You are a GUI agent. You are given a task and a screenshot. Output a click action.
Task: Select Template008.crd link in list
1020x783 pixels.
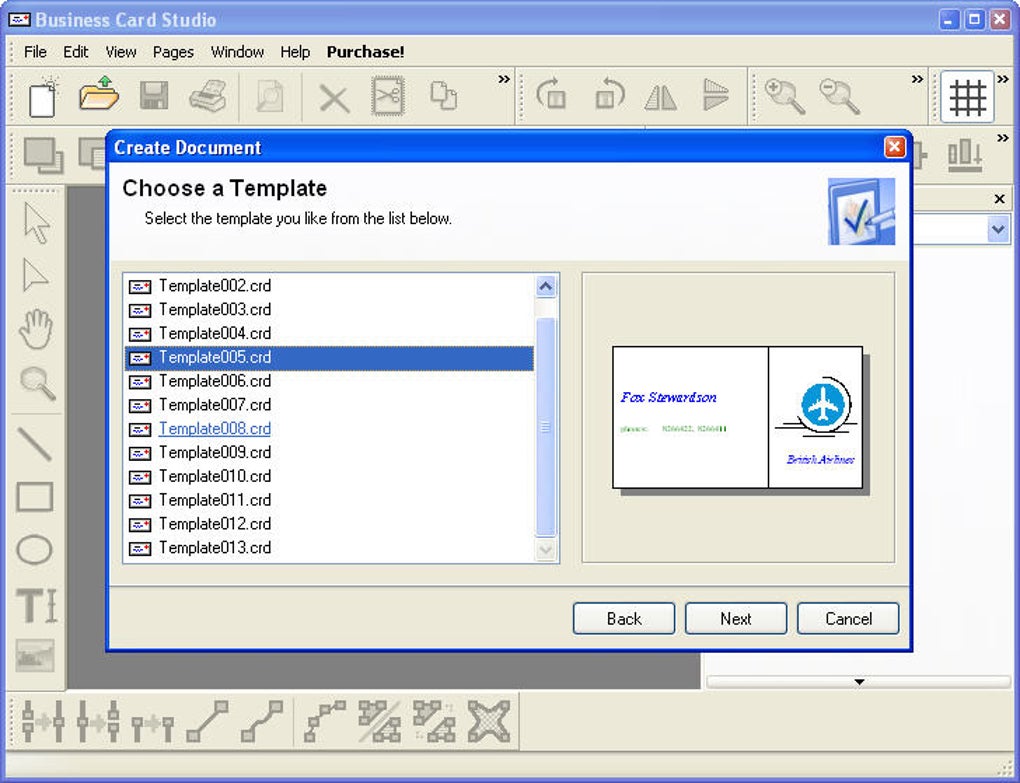click(x=215, y=429)
